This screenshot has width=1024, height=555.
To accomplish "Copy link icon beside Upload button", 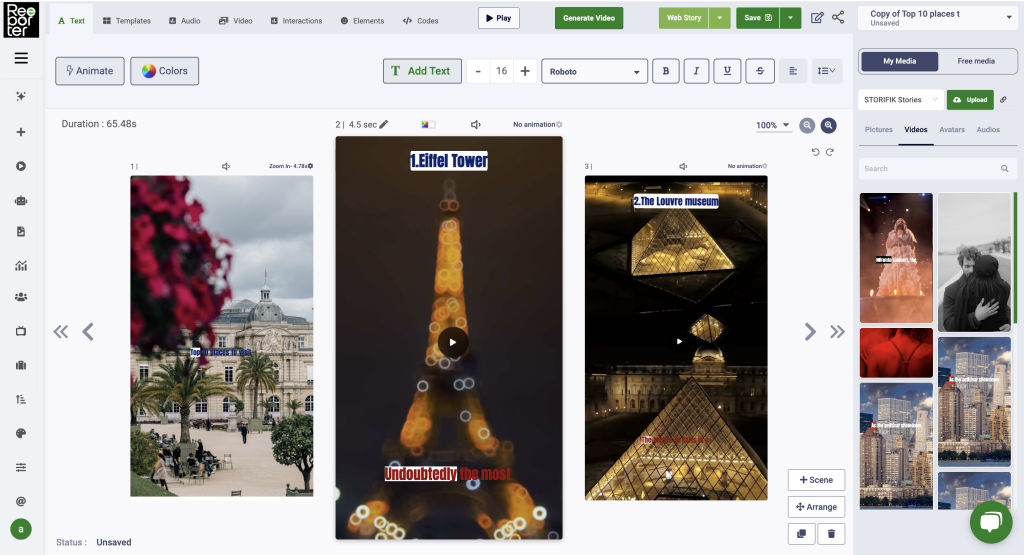I will pyautogui.click(x=1003, y=100).
